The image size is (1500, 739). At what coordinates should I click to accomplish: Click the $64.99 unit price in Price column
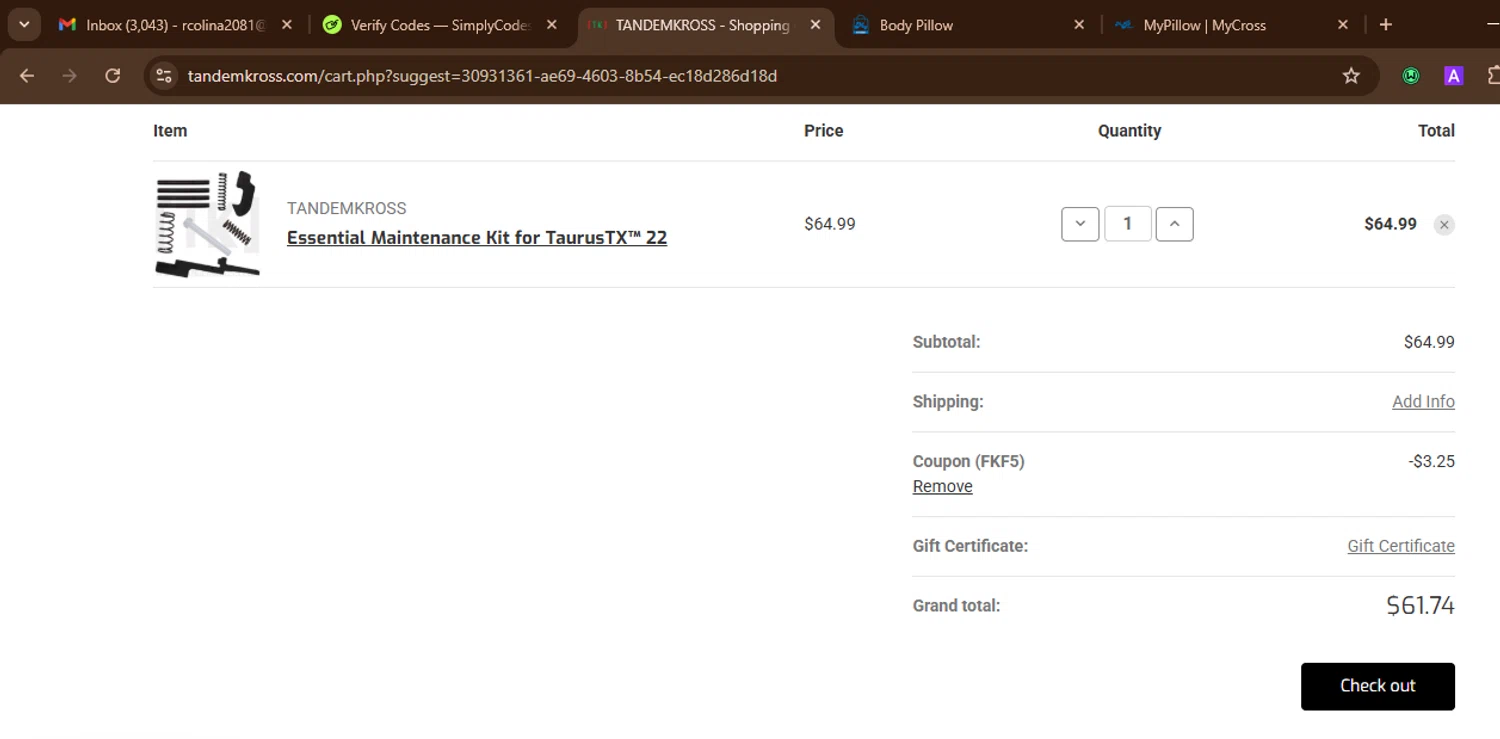pyautogui.click(x=830, y=224)
